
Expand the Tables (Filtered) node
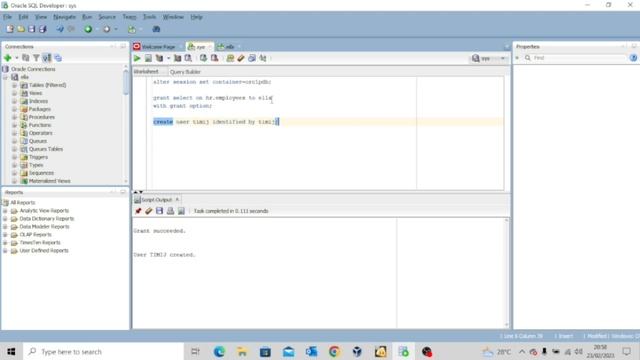(14, 85)
